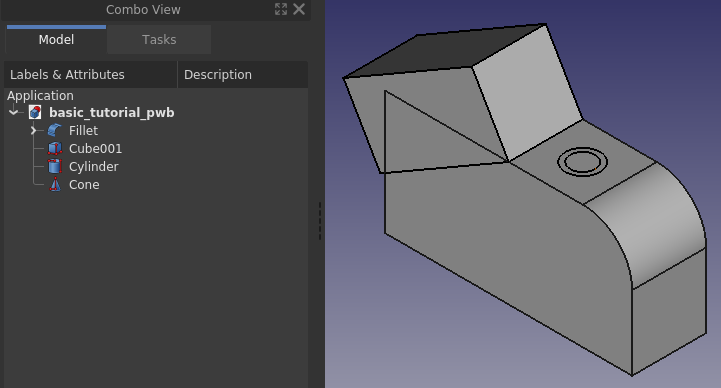
Task: Click the circular hole on the model
Action: click(583, 162)
